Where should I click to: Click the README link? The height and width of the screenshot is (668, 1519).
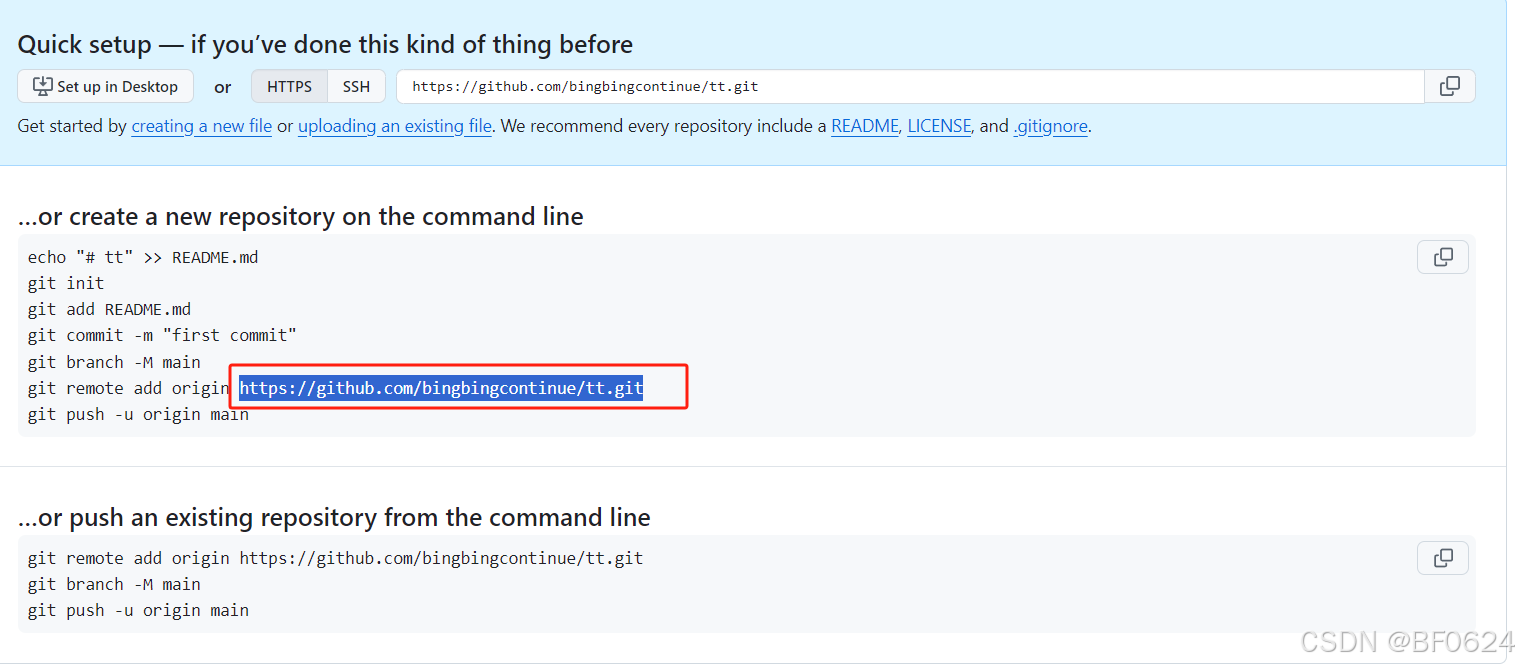click(864, 126)
